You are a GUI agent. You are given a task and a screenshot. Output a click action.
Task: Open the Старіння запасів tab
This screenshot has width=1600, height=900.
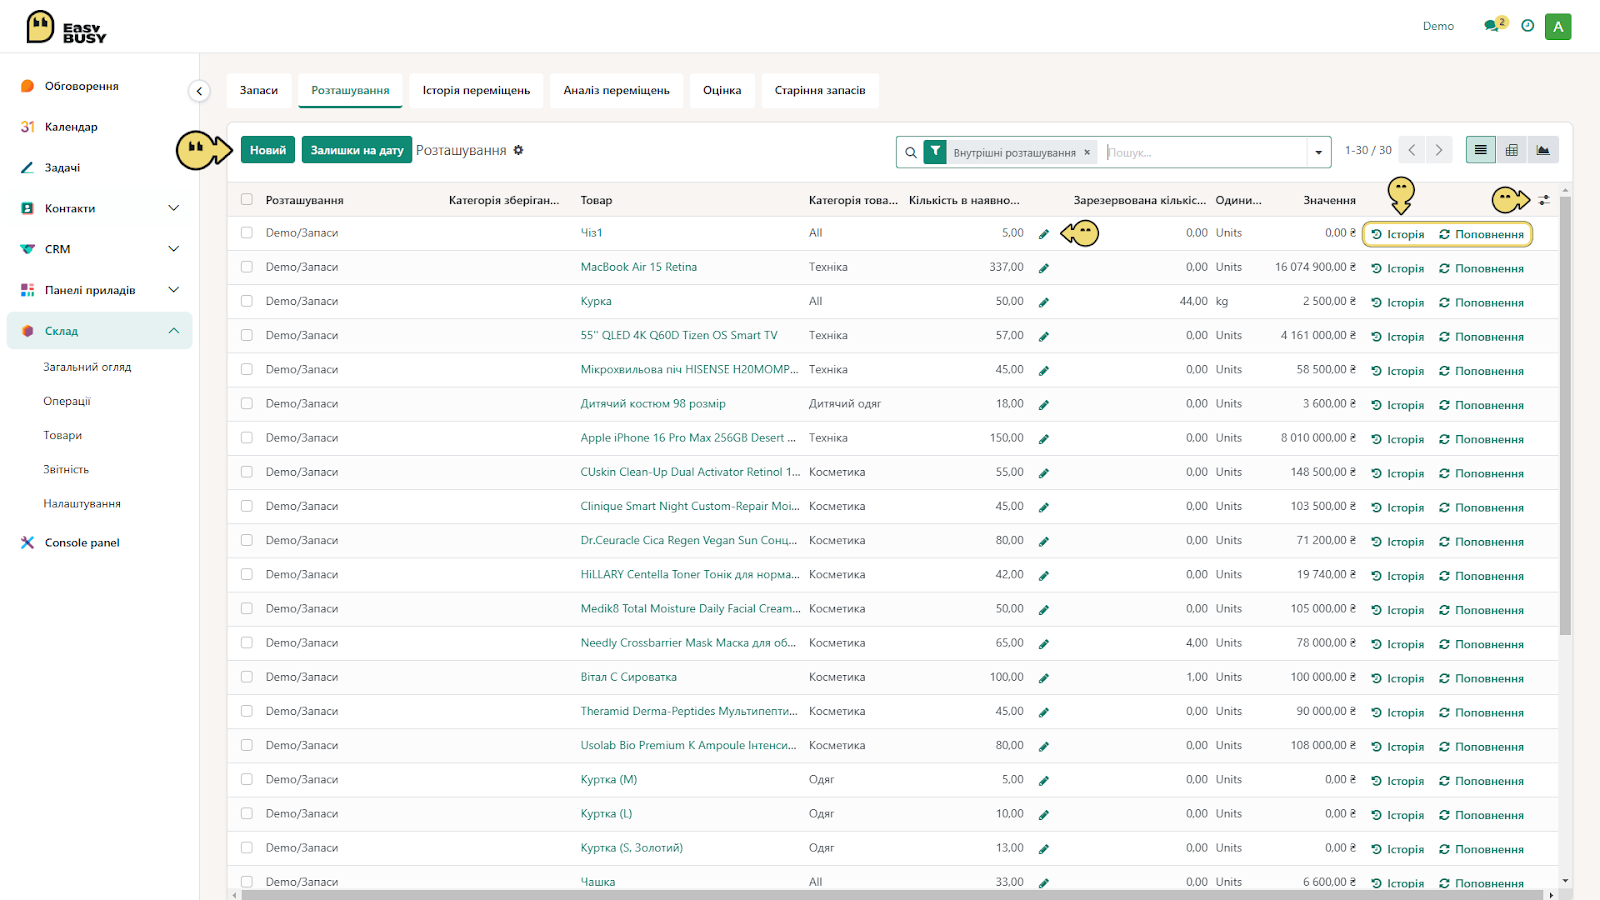coord(820,90)
